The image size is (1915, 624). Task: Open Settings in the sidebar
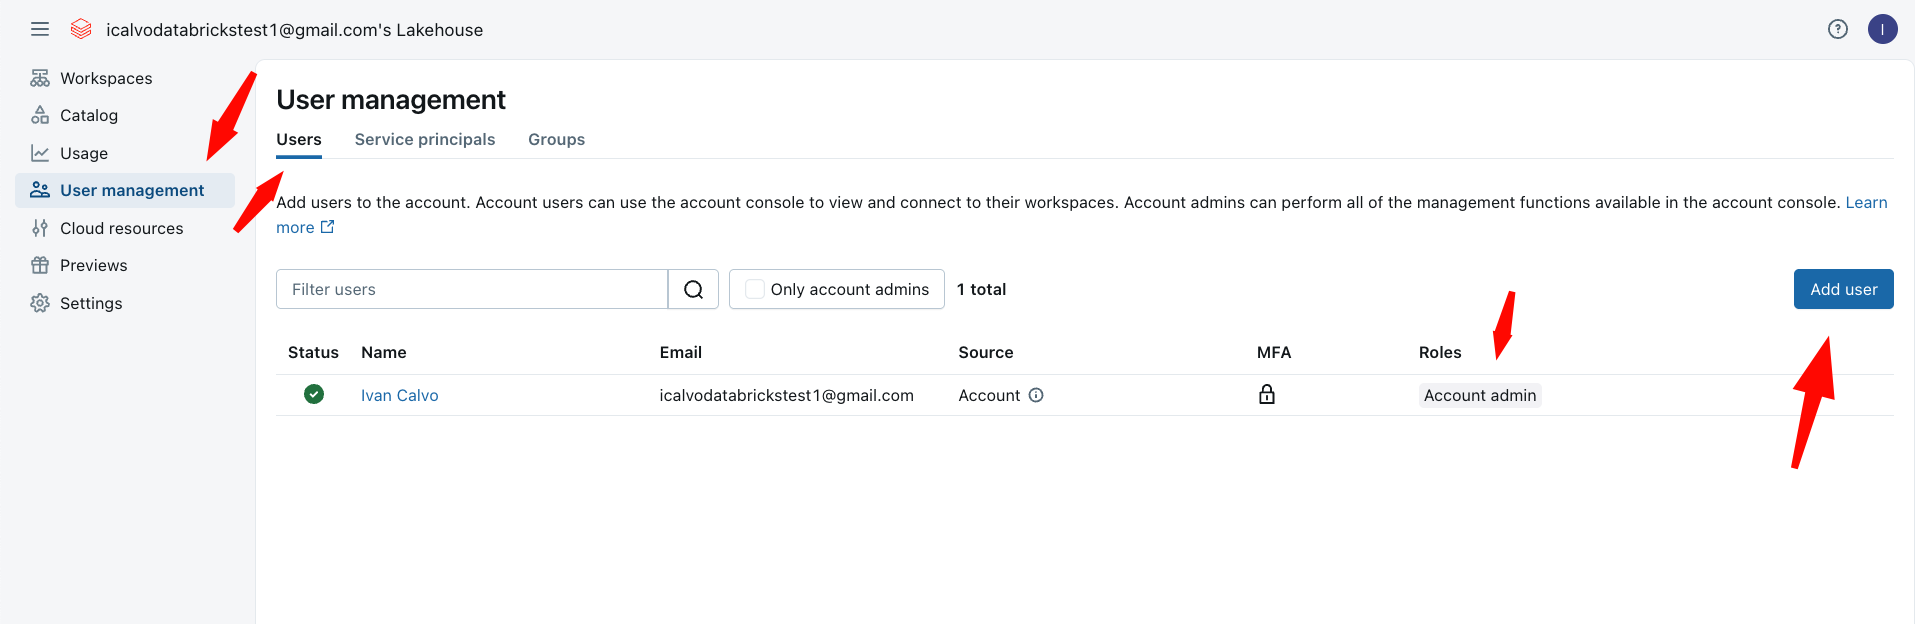91,303
